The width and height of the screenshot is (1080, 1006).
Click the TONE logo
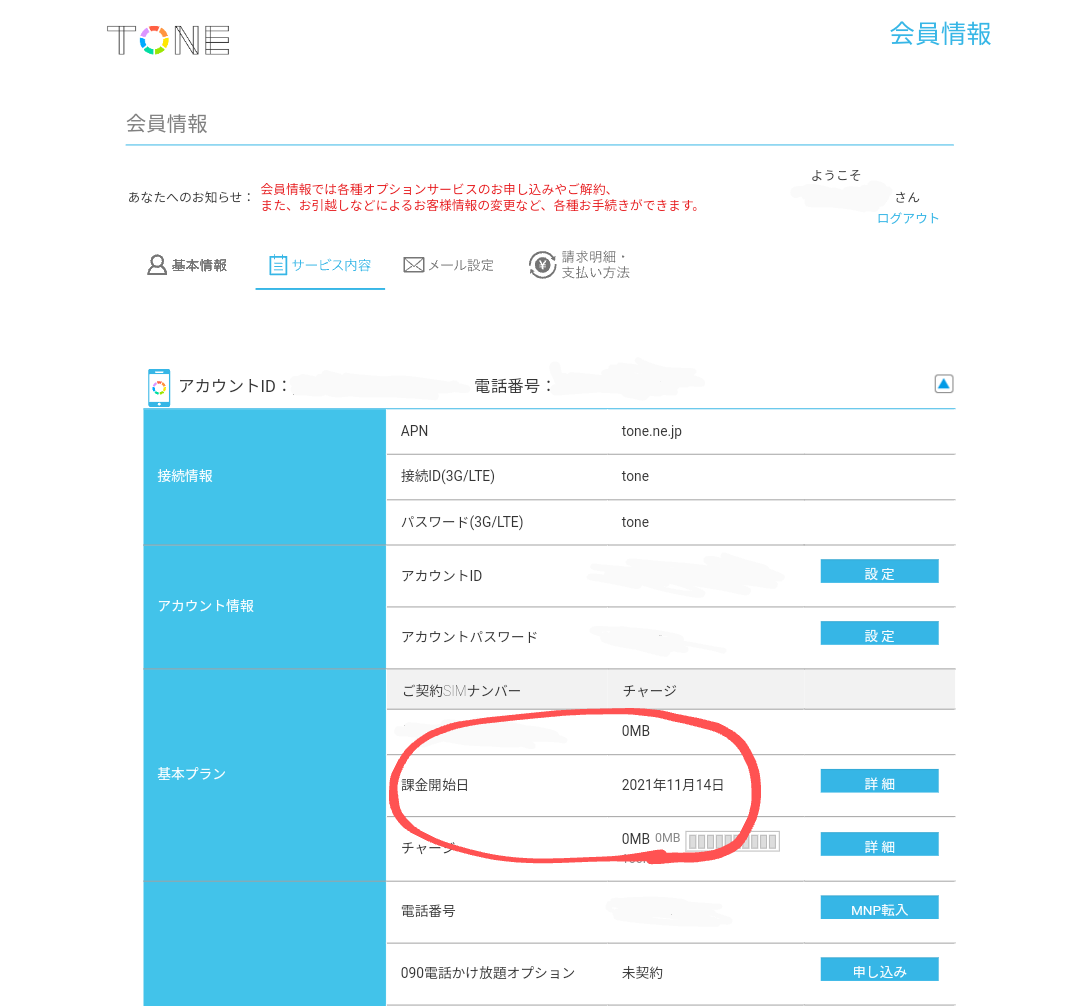[x=168, y=40]
